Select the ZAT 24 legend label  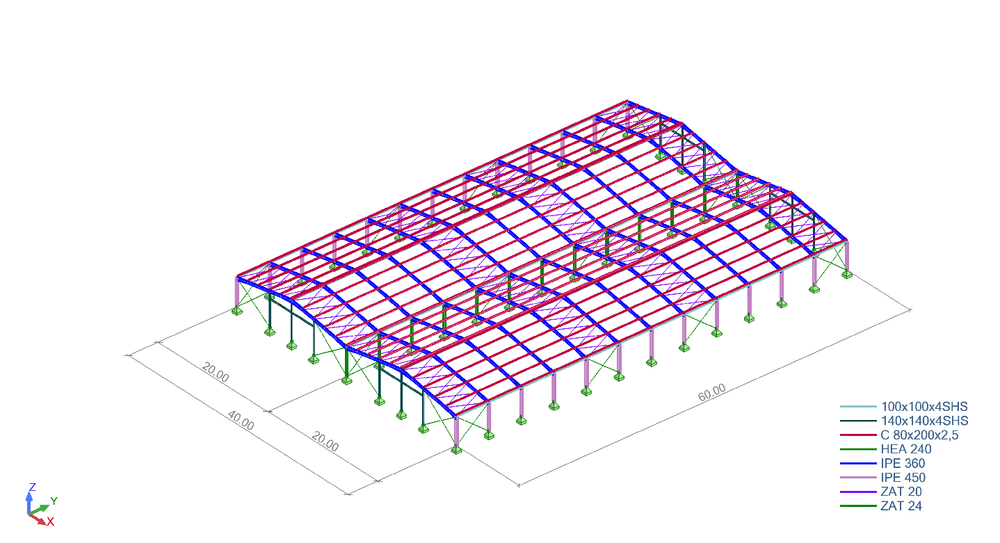[x=901, y=506]
